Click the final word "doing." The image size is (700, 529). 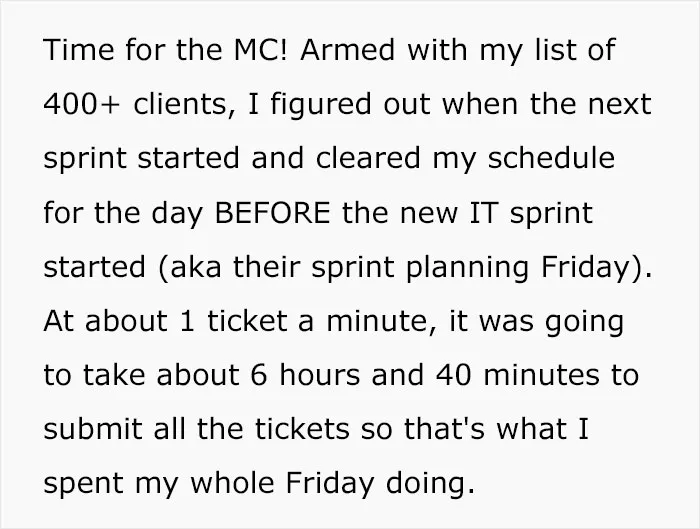[430, 484]
